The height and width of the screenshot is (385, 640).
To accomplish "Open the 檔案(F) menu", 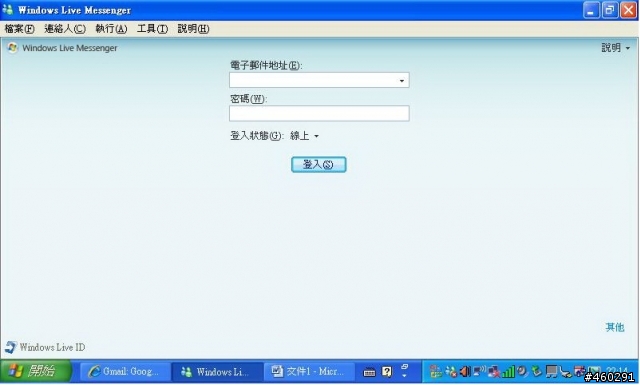I will point(19,29).
